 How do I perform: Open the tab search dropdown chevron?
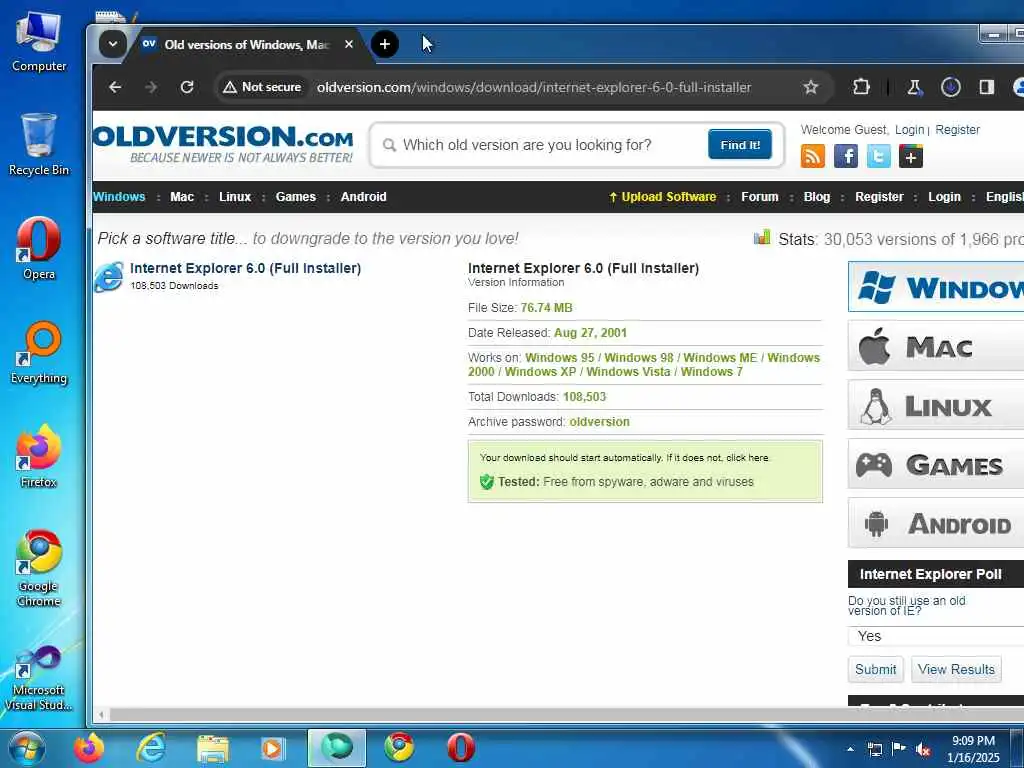[x=112, y=44]
